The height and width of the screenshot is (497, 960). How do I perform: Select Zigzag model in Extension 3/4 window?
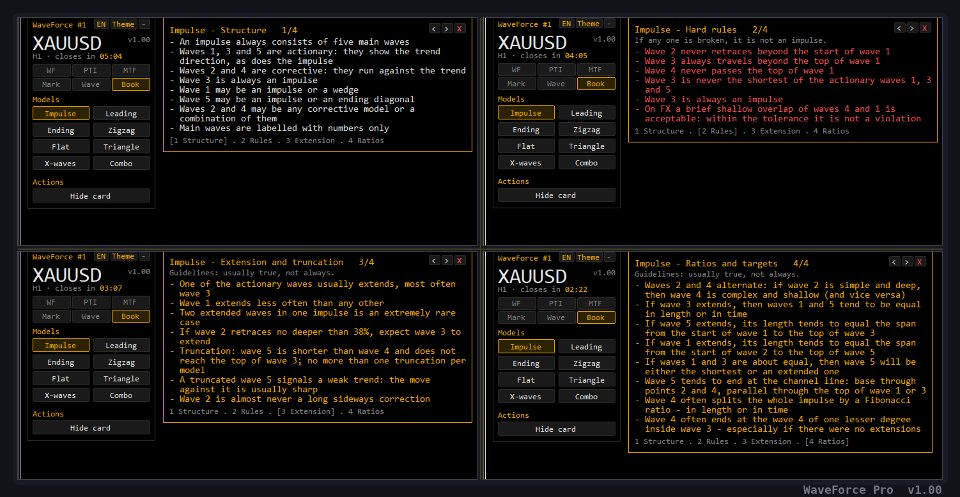pyautogui.click(x=121, y=362)
